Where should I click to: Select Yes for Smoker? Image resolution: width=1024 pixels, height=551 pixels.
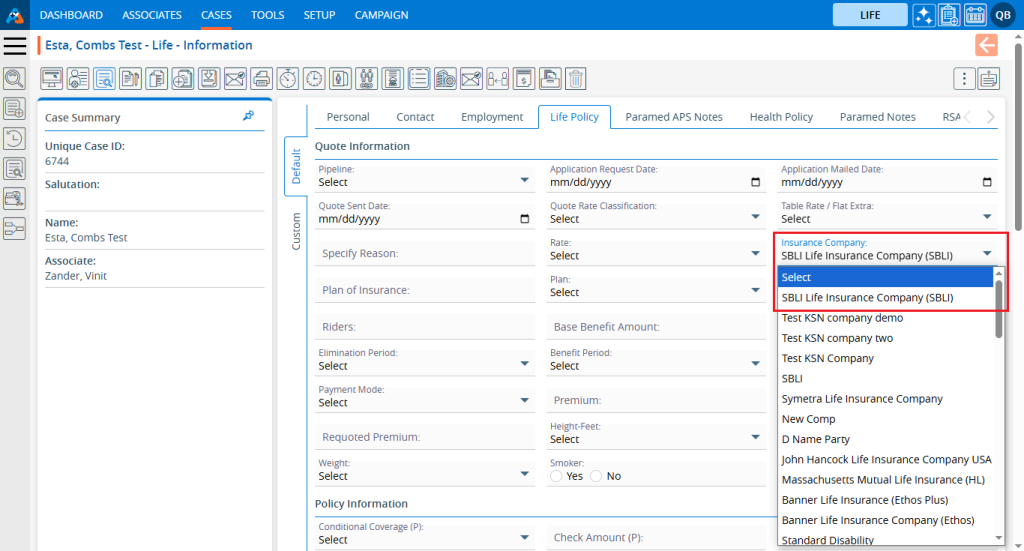pyautogui.click(x=556, y=476)
